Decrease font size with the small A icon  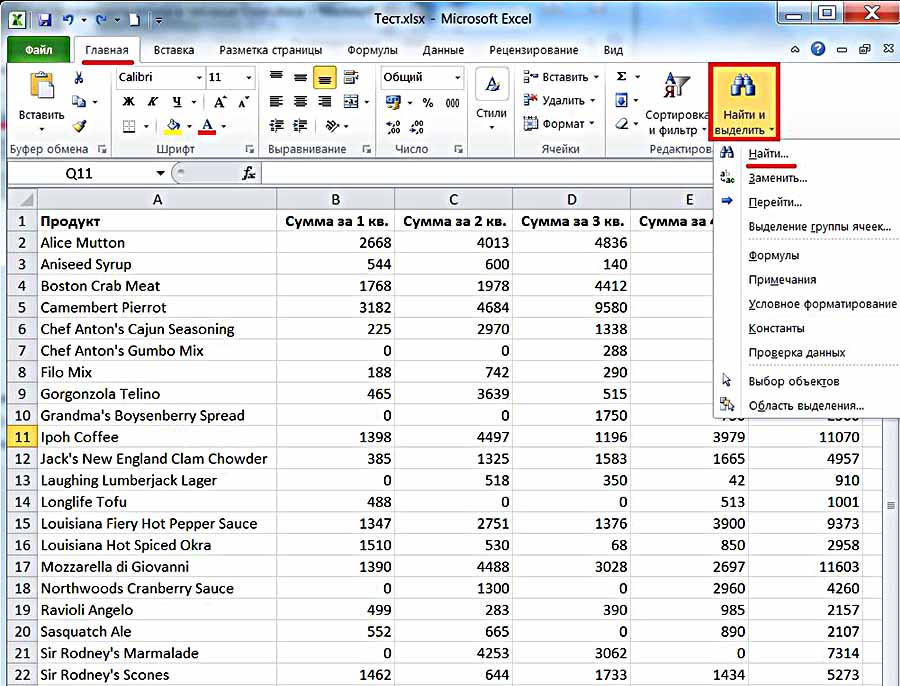pos(243,102)
